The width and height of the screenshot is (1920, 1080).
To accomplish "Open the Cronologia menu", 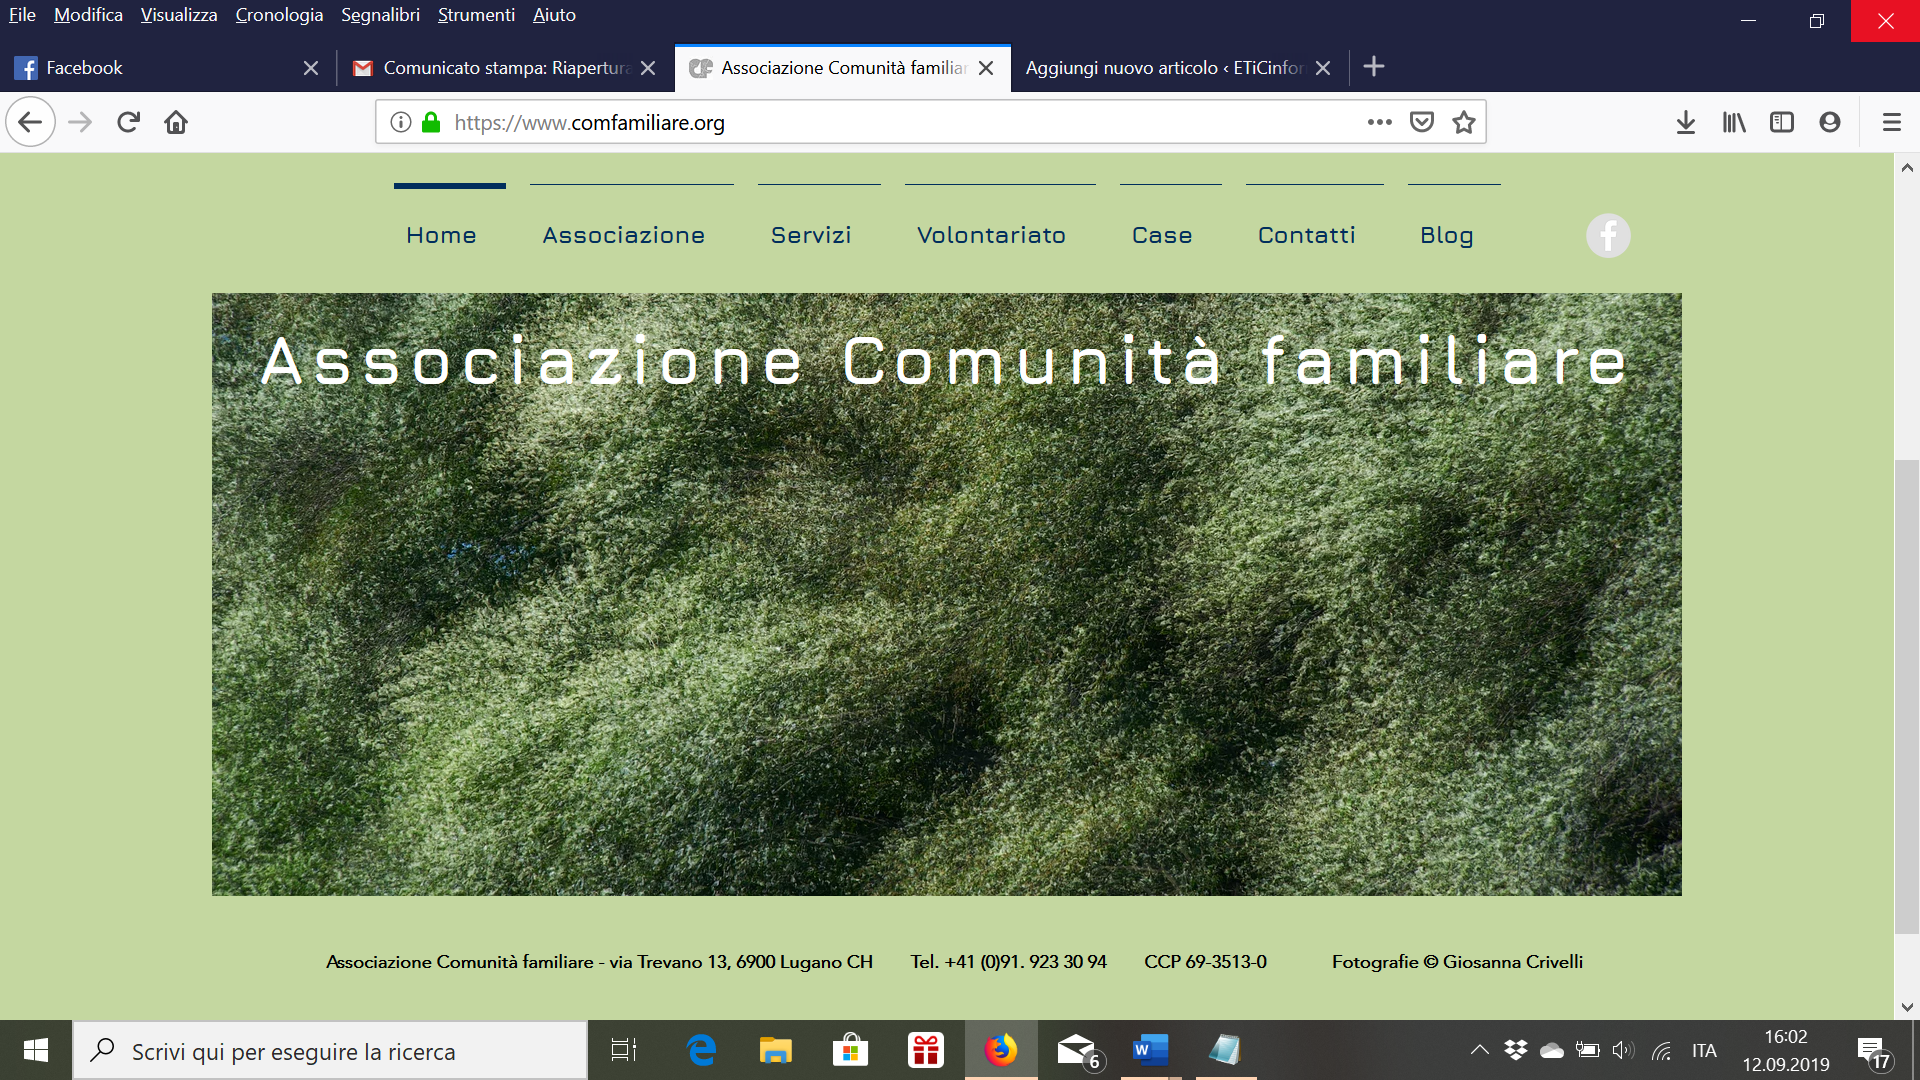I will pyautogui.click(x=279, y=15).
